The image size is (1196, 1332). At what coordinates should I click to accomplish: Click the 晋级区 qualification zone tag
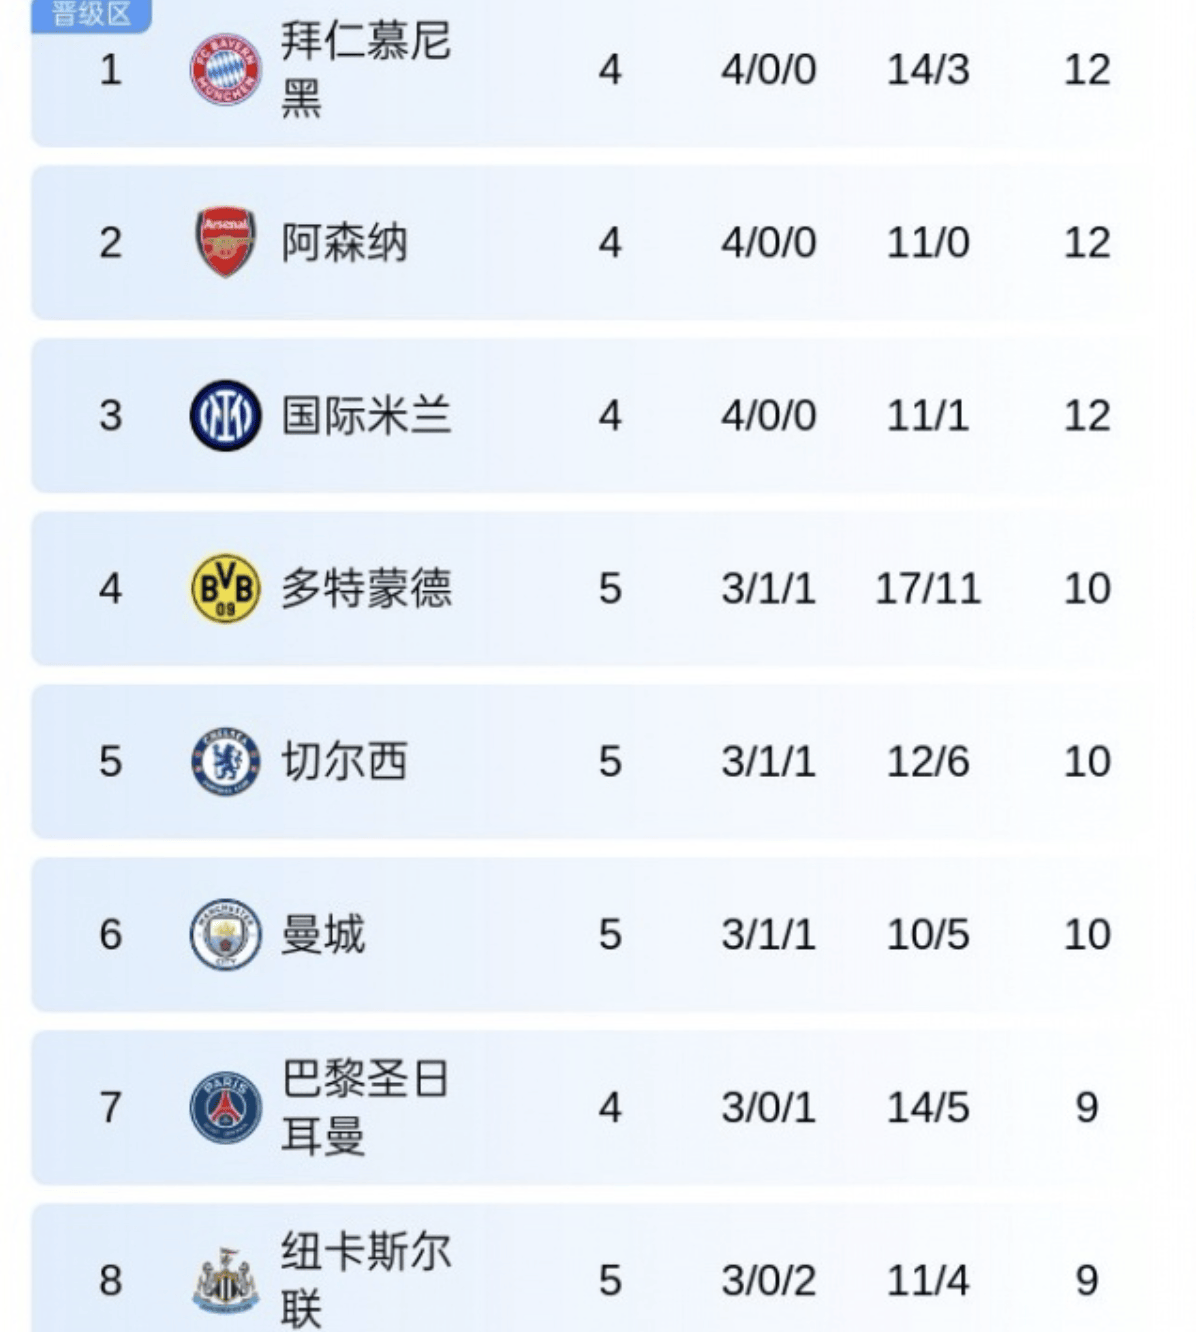tap(91, 15)
